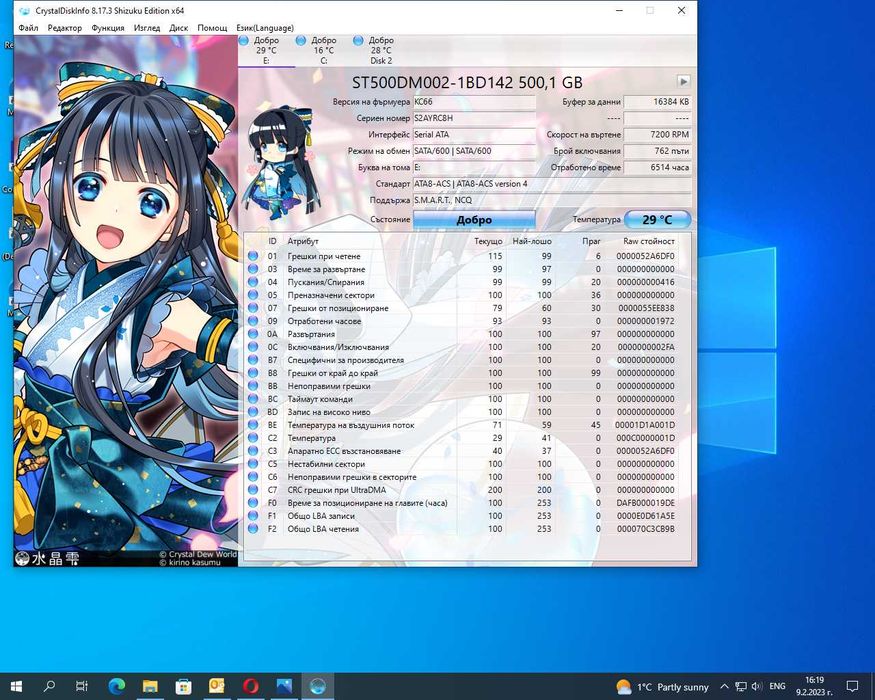Click the 29 °C temperature button
The width and height of the screenshot is (875, 700).
pos(657,219)
